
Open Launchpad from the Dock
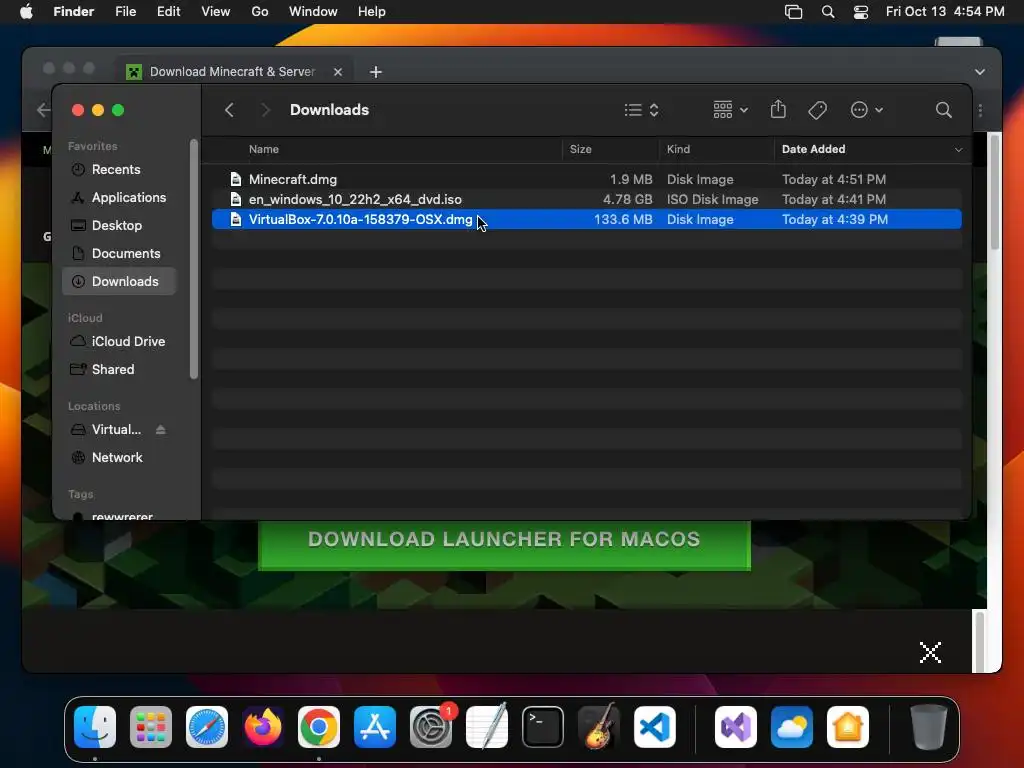pyautogui.click(x=151, y=727)
